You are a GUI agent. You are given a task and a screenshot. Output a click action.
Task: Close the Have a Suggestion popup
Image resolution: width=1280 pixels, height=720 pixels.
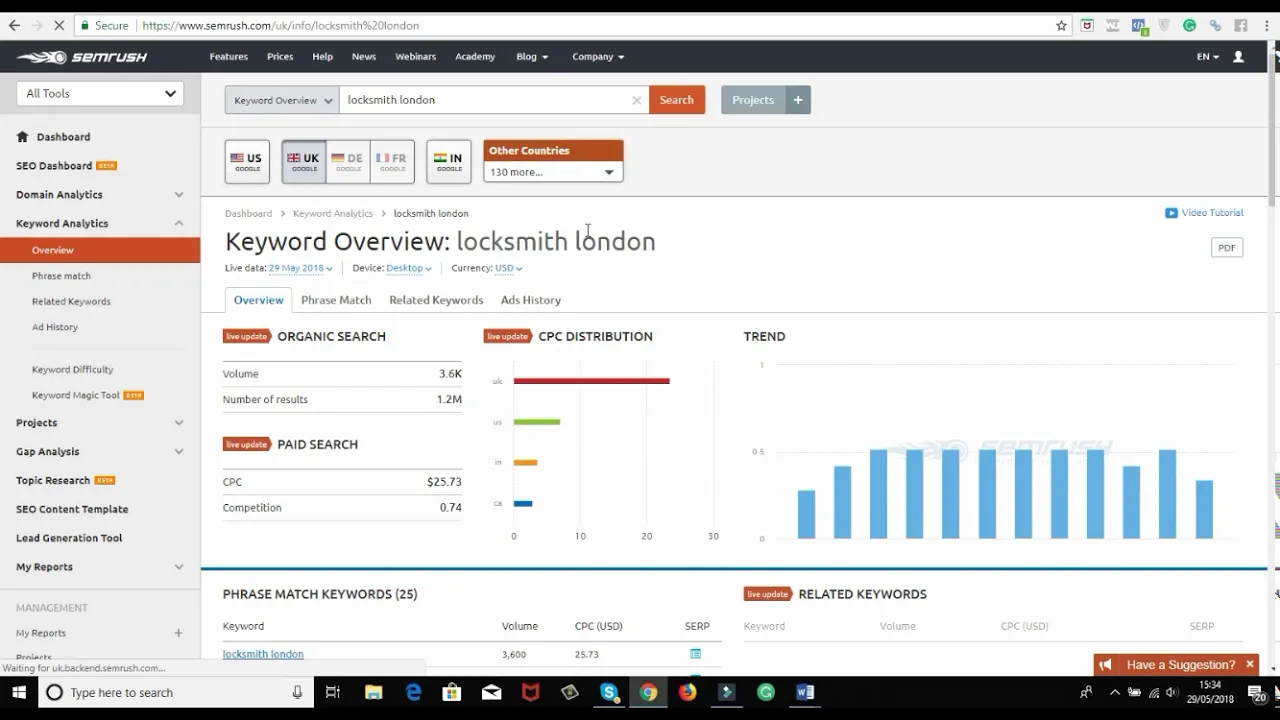click(1250, 665)
